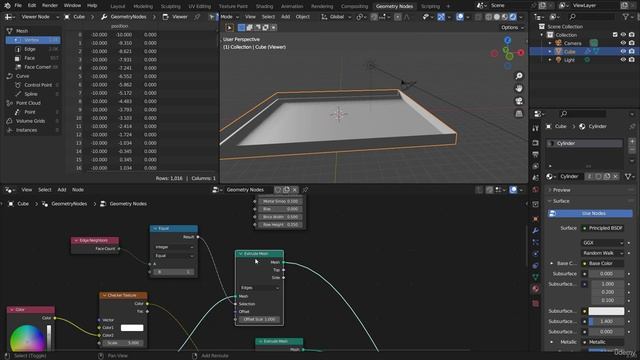
Task: Select rendered viewport shading mode
Action: point(513,17)
